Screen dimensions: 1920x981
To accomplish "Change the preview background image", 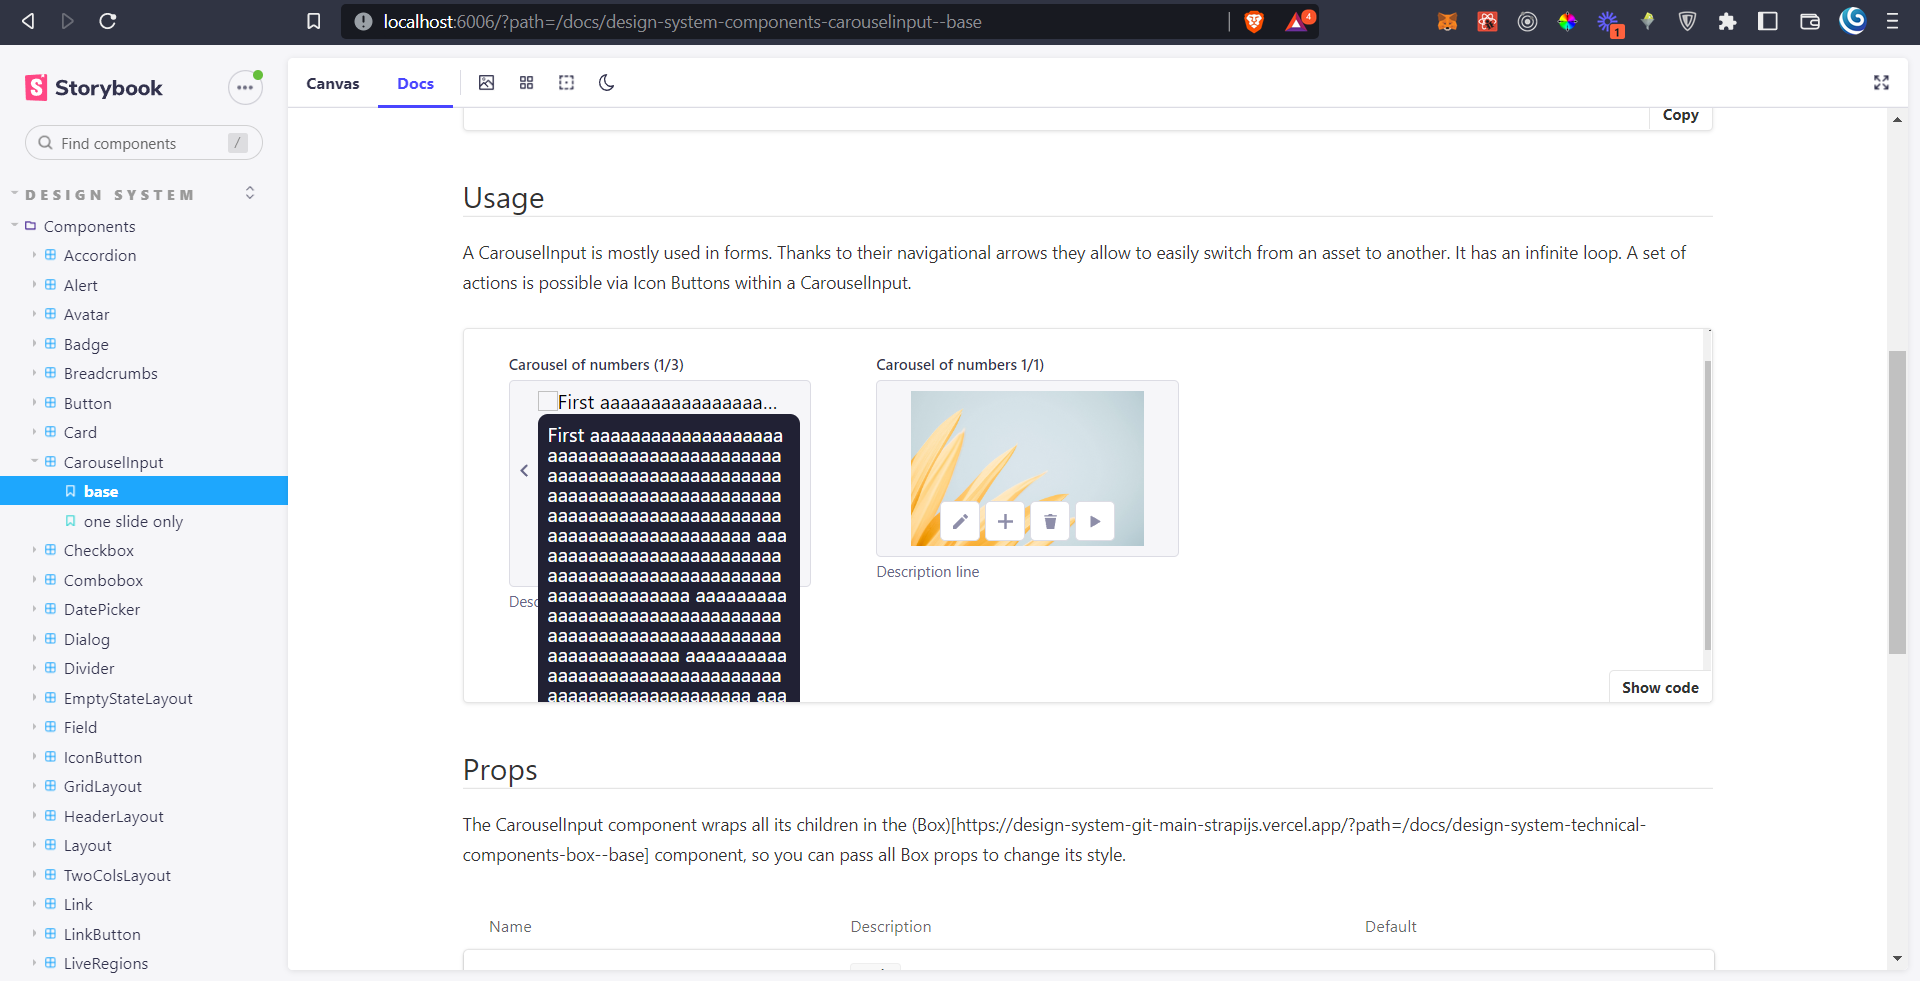I will coord(486,83).
